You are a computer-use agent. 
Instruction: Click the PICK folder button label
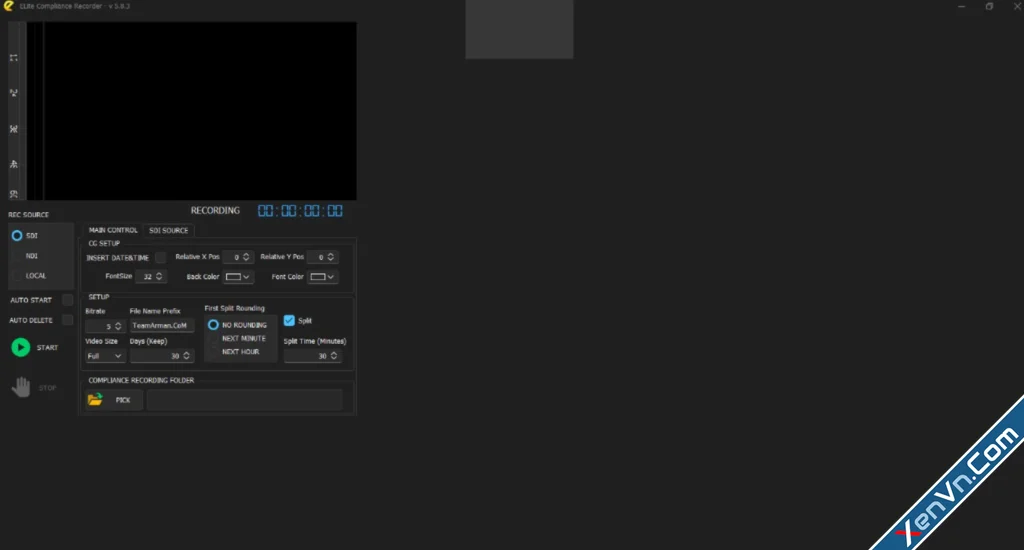pyautogui.click(x=123, y=400)
